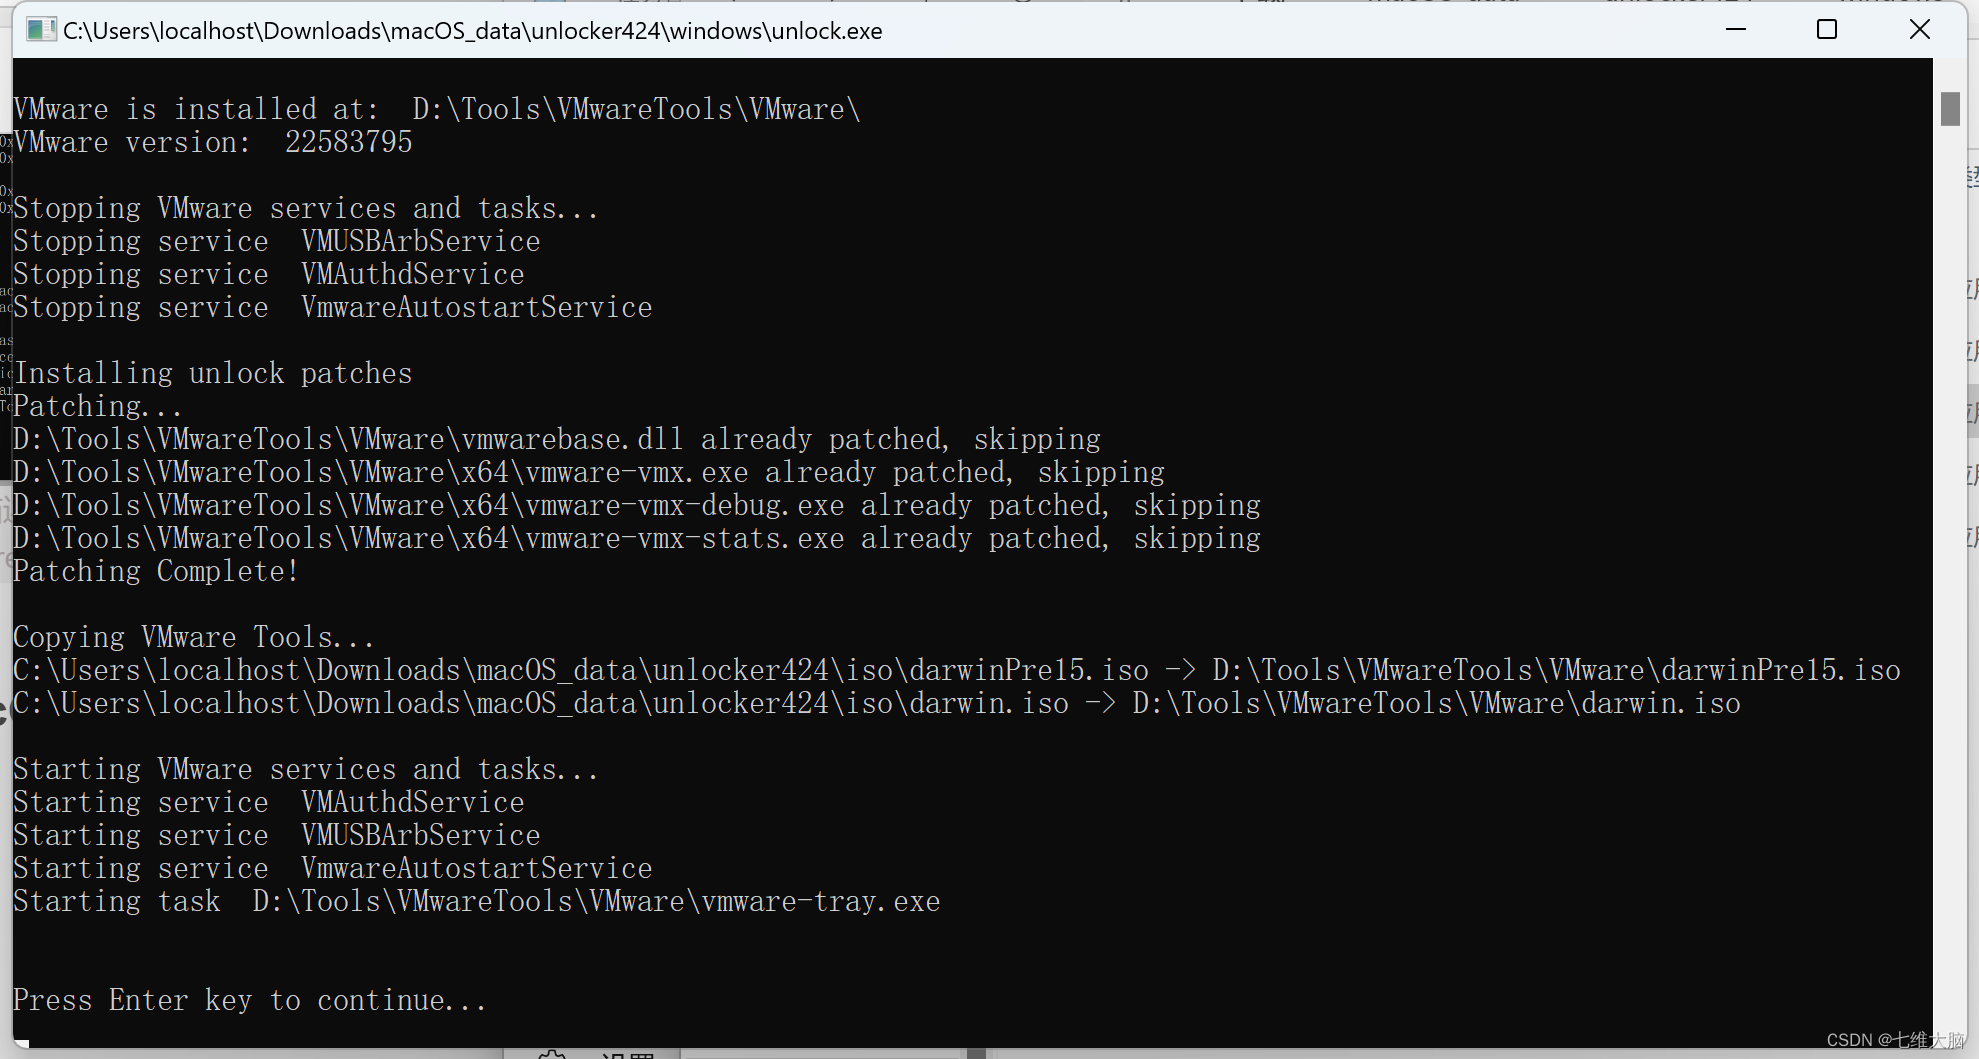Click the 'Stopping service VMUSBArbService' line

tap(277, 242)
